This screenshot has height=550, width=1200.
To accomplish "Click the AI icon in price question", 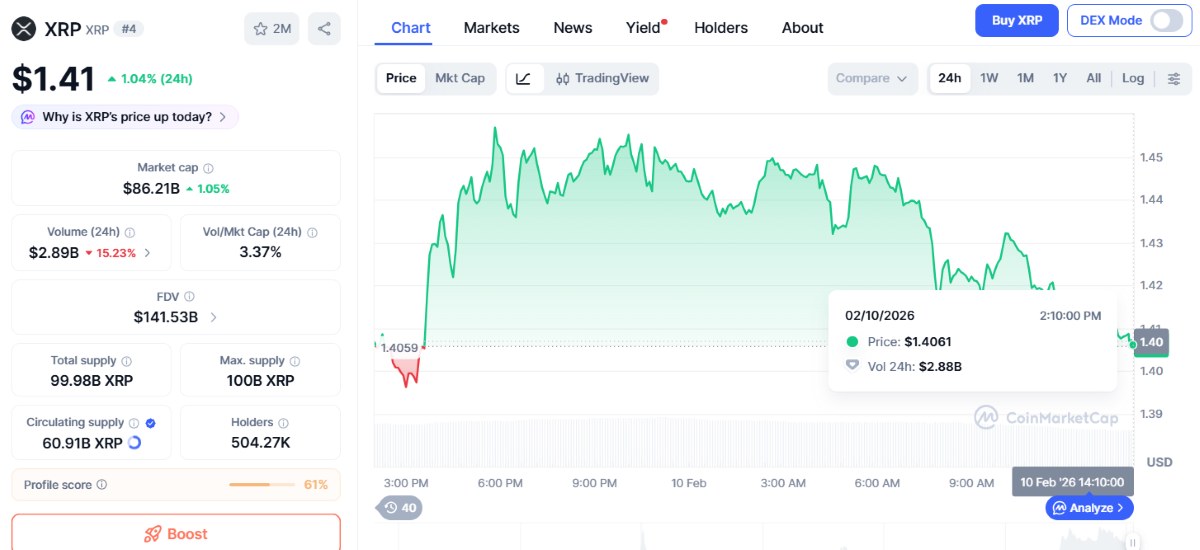I will coord(28,117).
